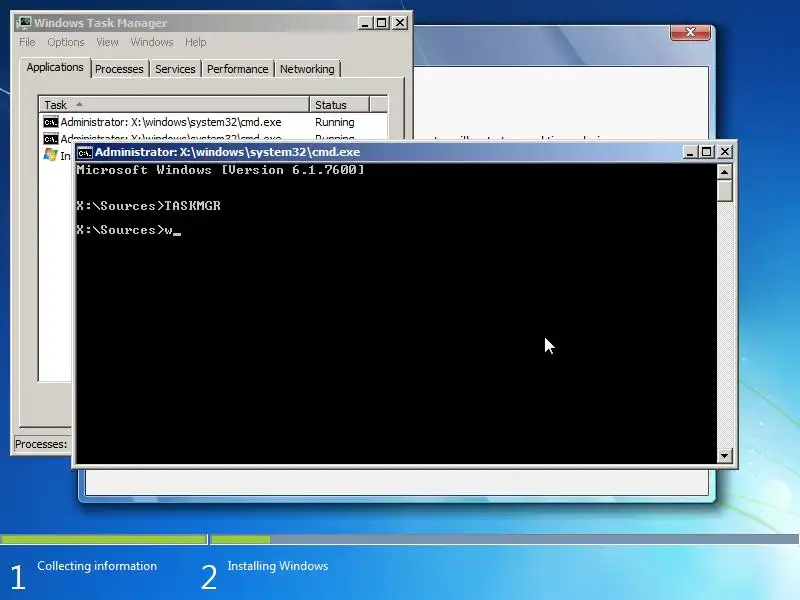This screenshot has height=600, width=800.
Task: Click the console scrollbar up arrow
Action: click(724, 172)
